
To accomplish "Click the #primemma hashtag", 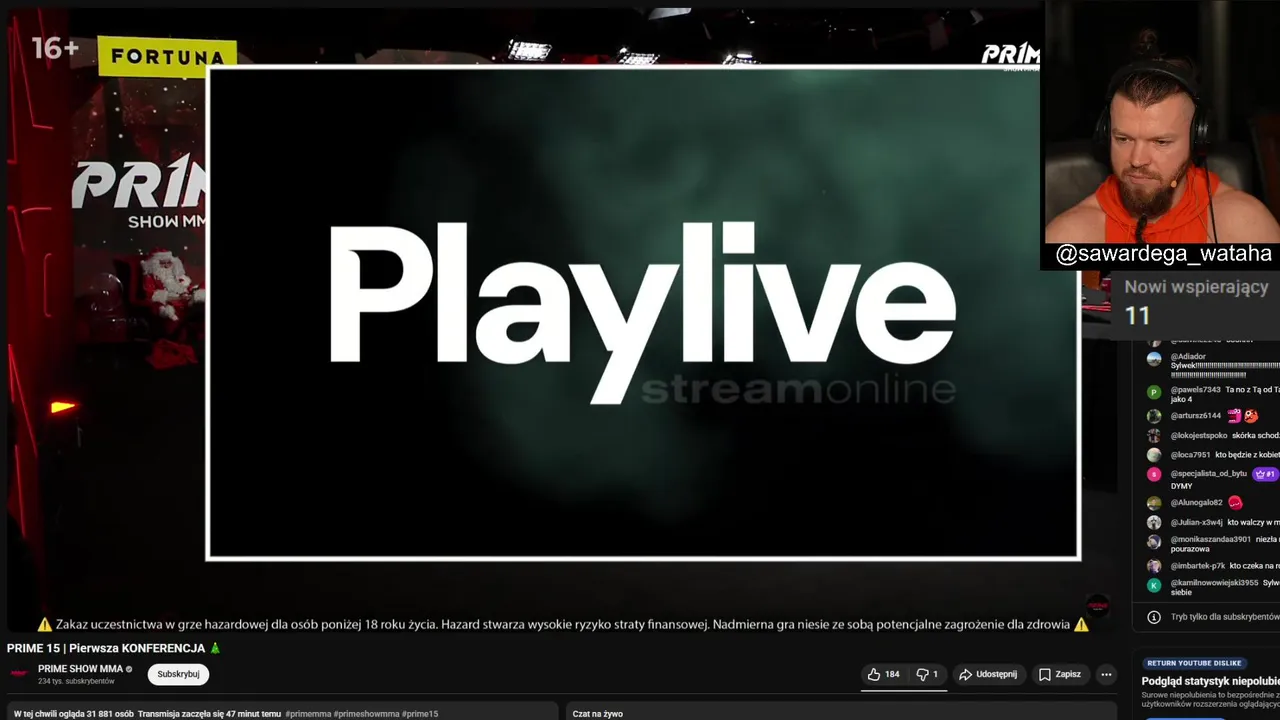I will click(x=307, y=714).
